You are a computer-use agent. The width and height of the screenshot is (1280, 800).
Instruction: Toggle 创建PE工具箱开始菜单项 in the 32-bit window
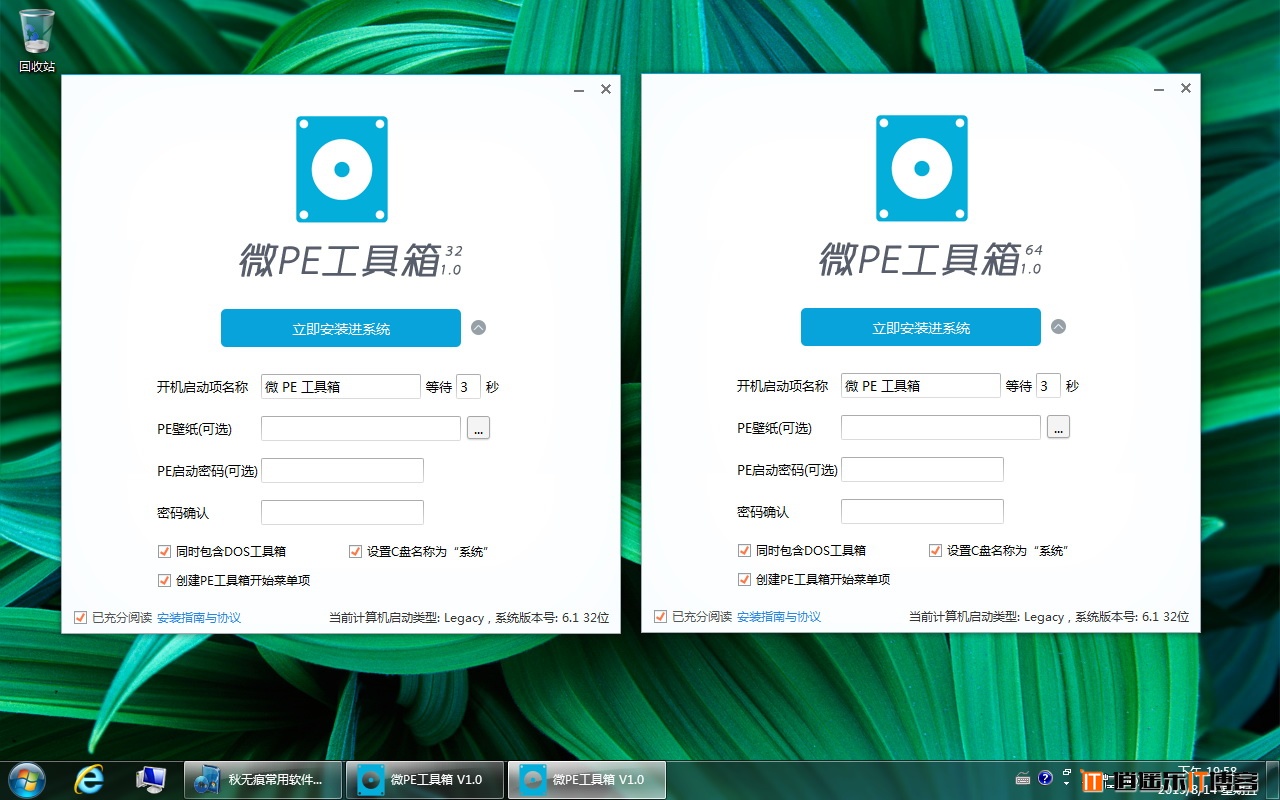tap(164, 580)
